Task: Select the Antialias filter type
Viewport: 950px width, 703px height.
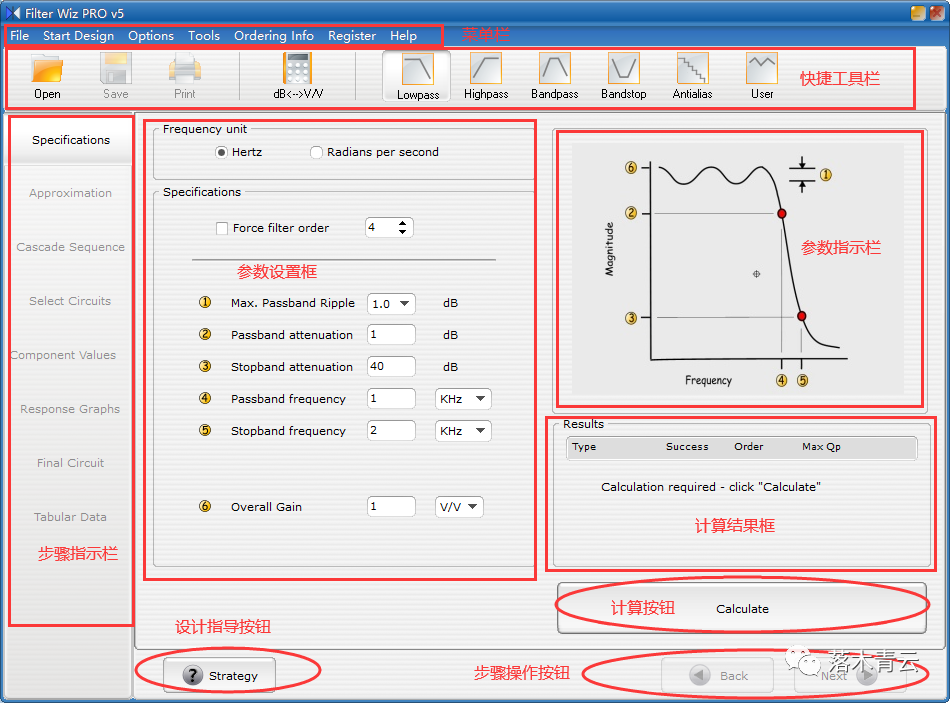Action: pyautogui.click(x=693, y=76)
